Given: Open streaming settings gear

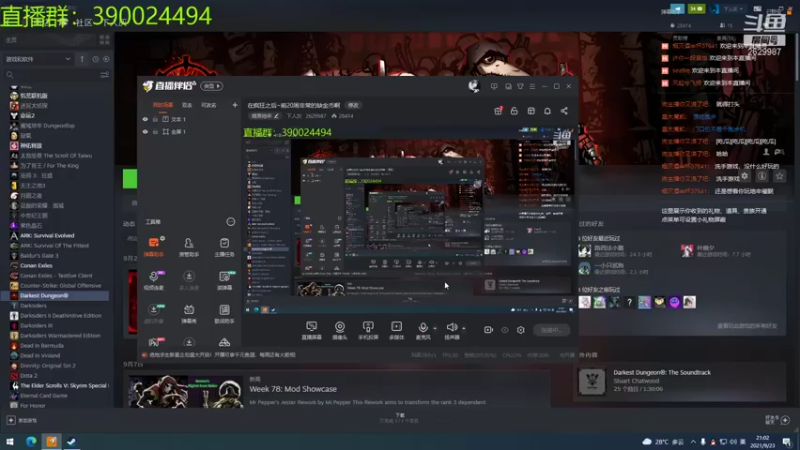Looking at the screenshot, I should pos(520,330).
